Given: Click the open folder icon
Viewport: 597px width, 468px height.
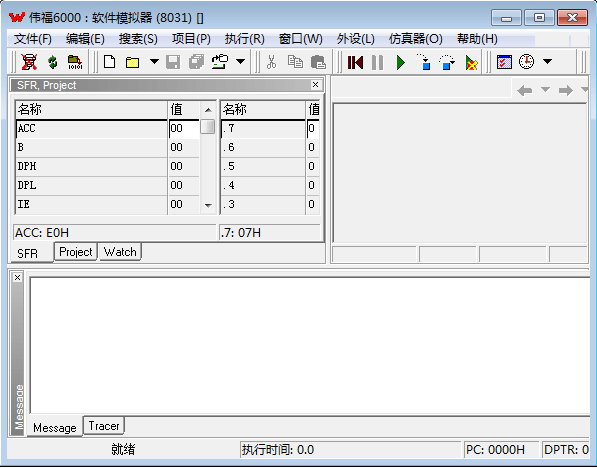Looking at the screenshot, I should pyautogui.click(x=132, y=62).
